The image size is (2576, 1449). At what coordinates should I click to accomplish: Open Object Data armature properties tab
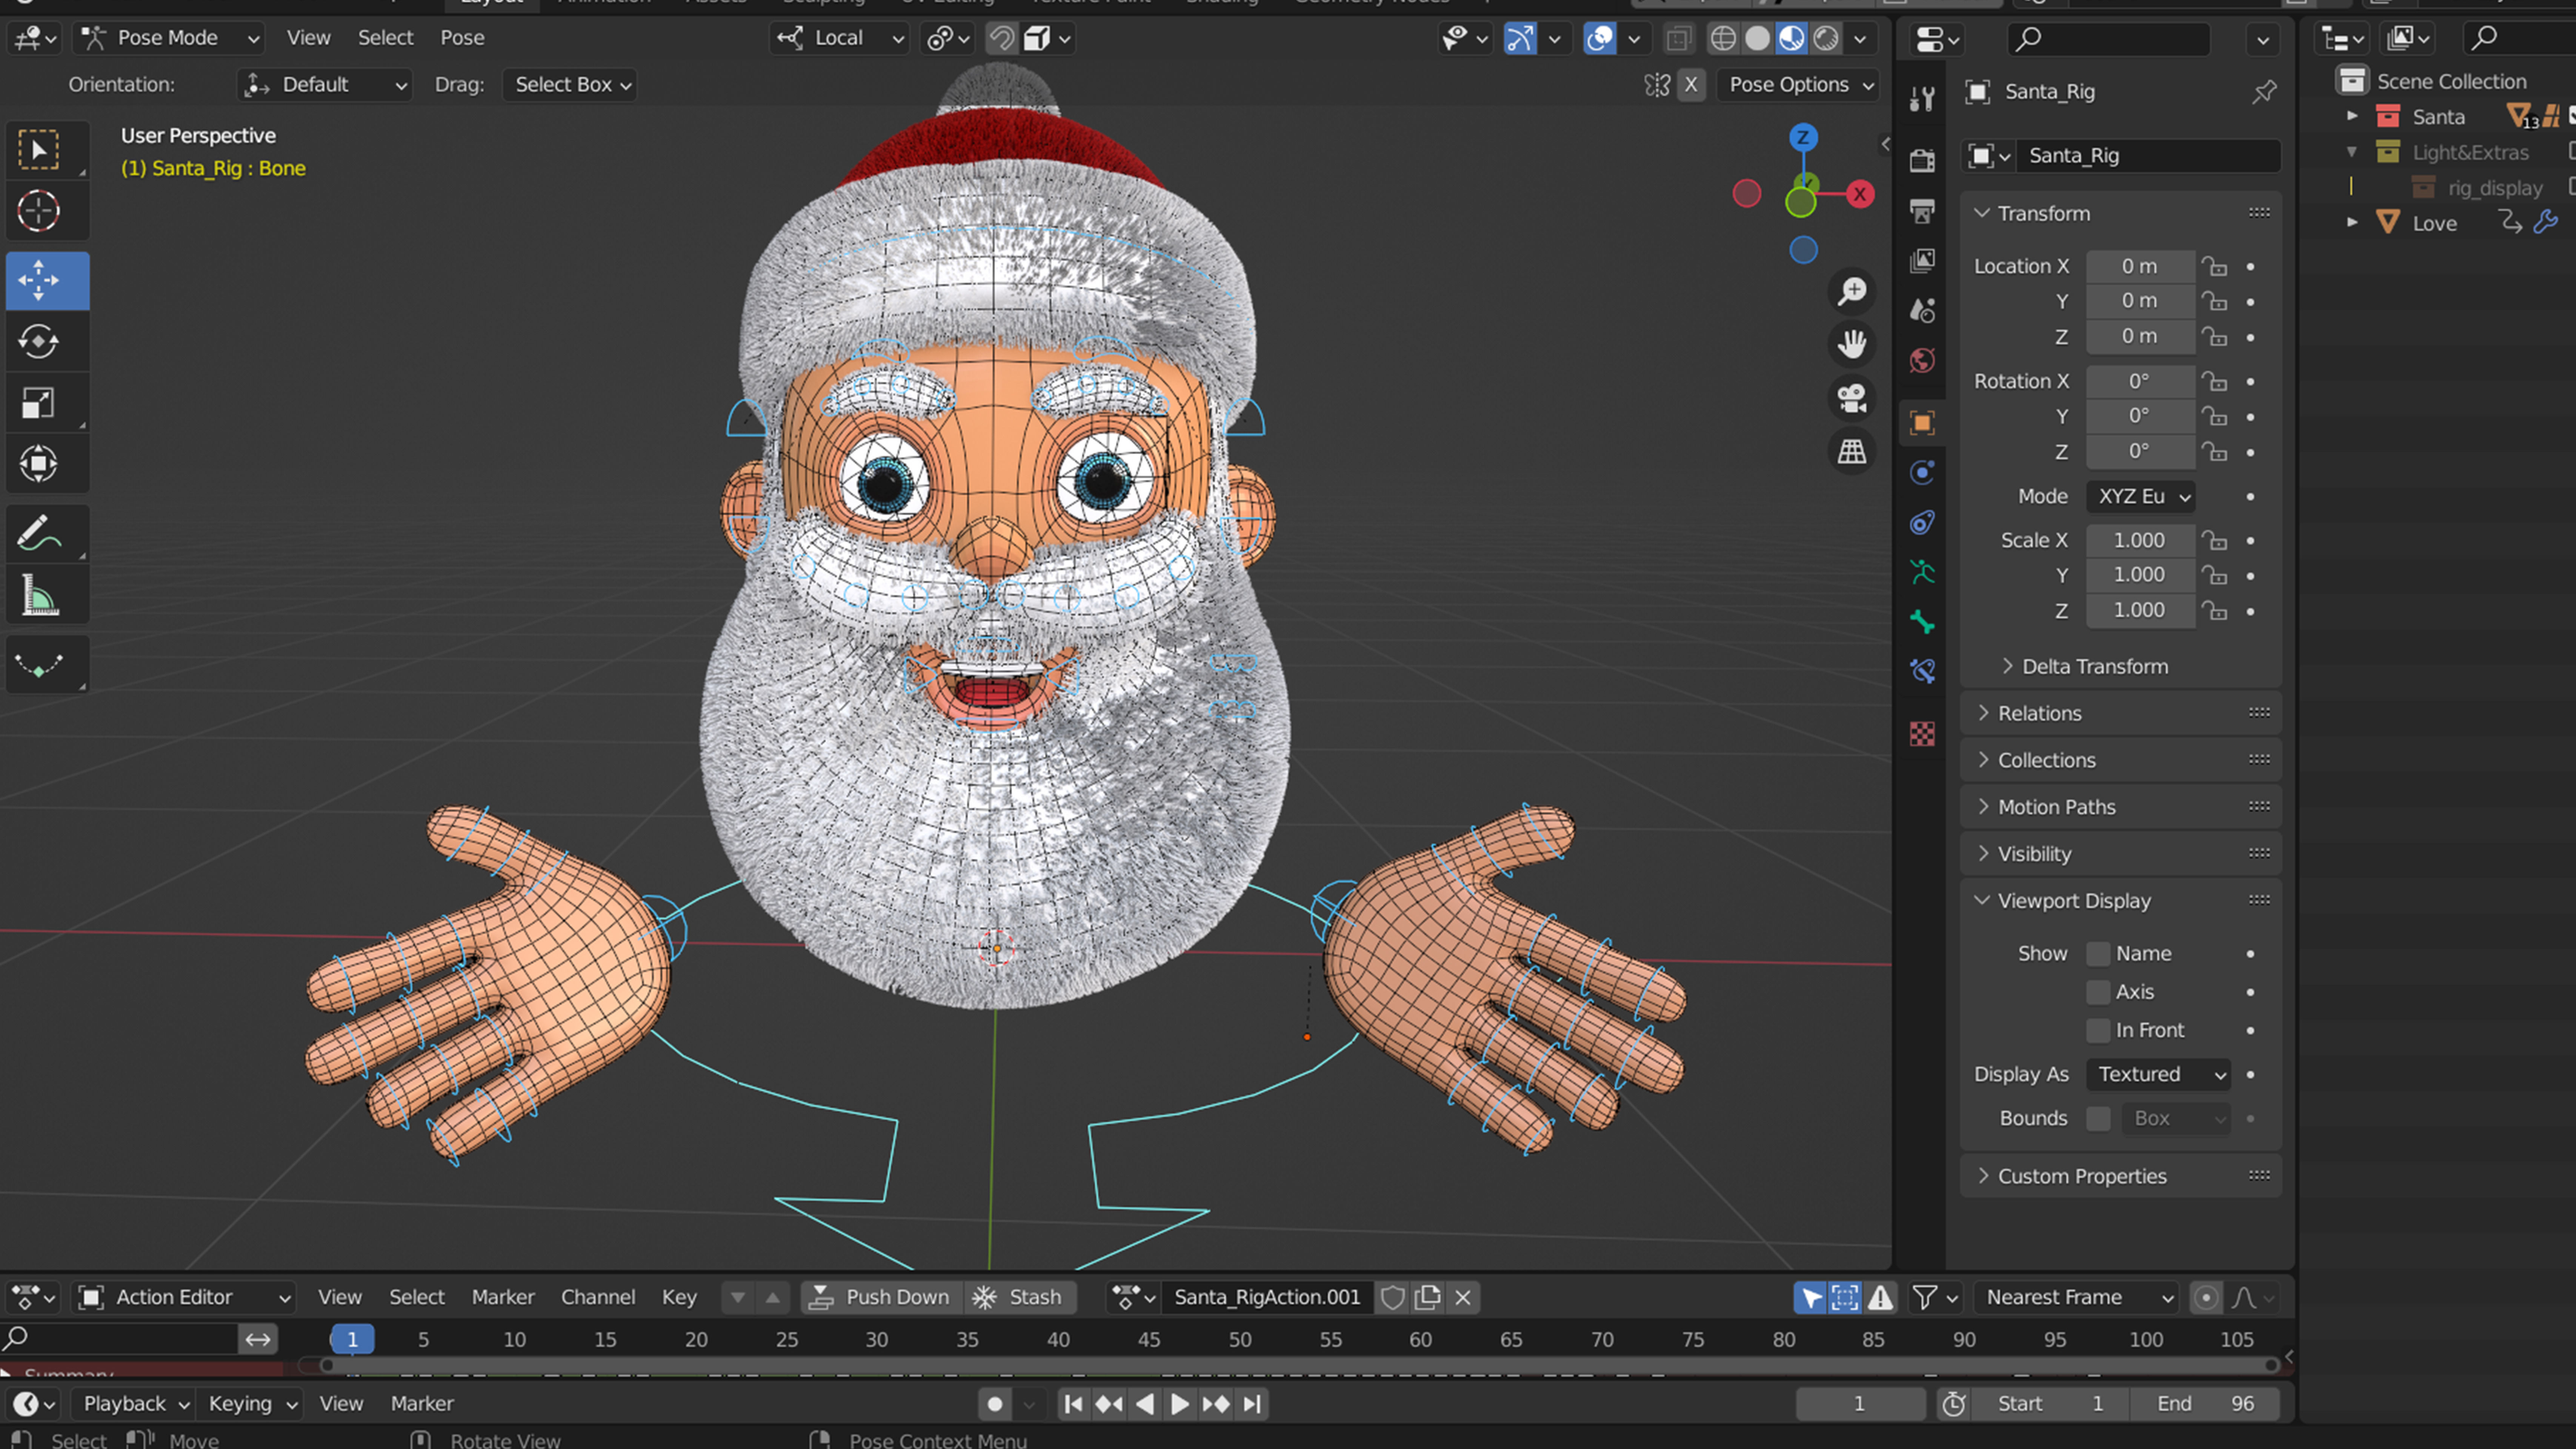1922,573
